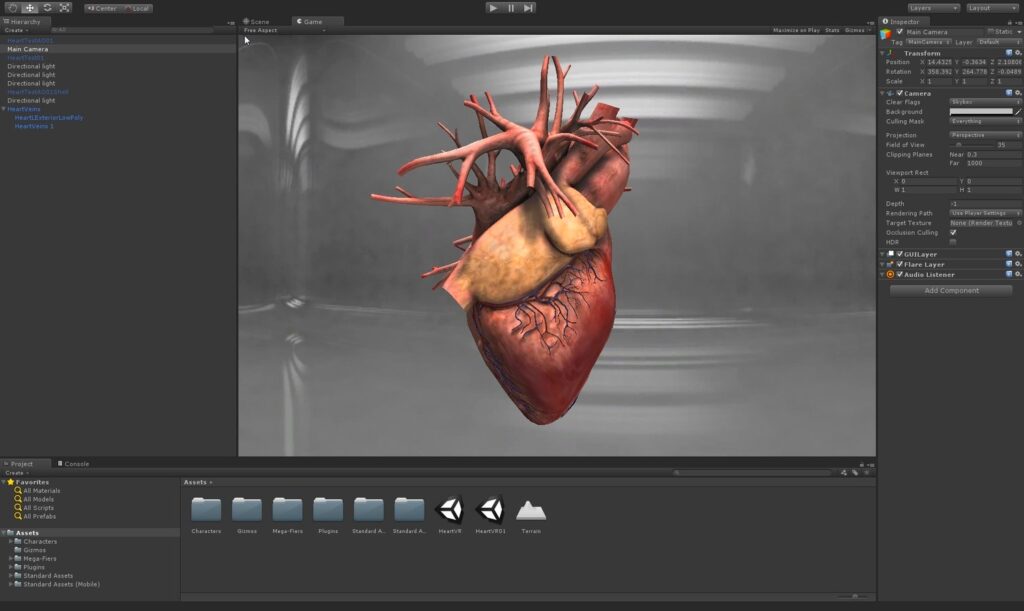
Task: Select the Hand tool in toolbar
Action: pos(12,8)
